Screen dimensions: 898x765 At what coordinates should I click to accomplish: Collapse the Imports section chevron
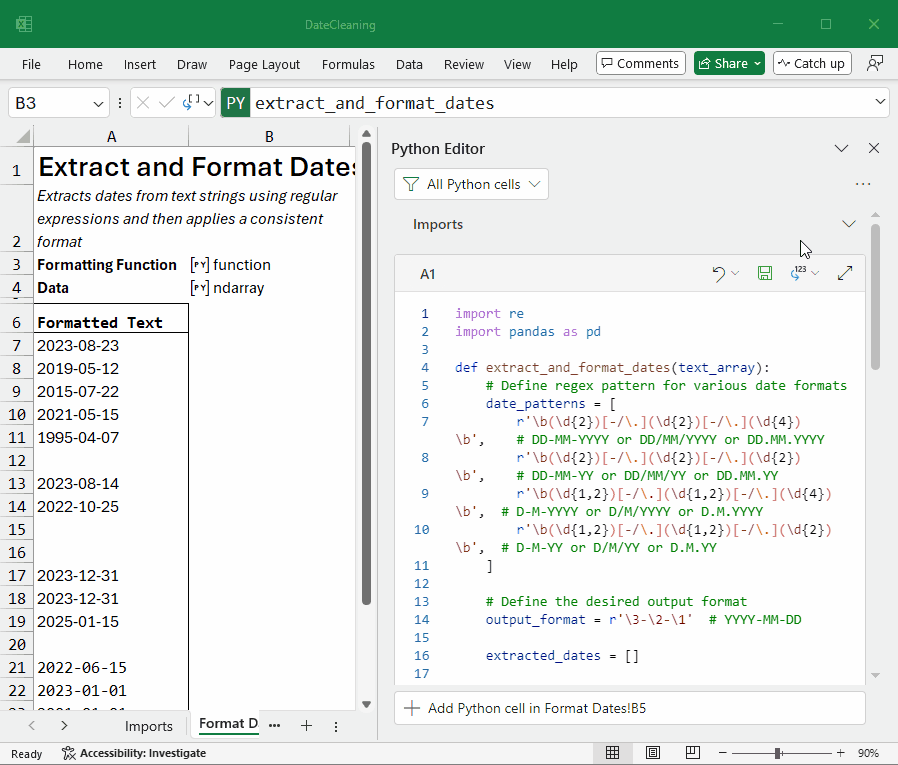pos(849,224)
